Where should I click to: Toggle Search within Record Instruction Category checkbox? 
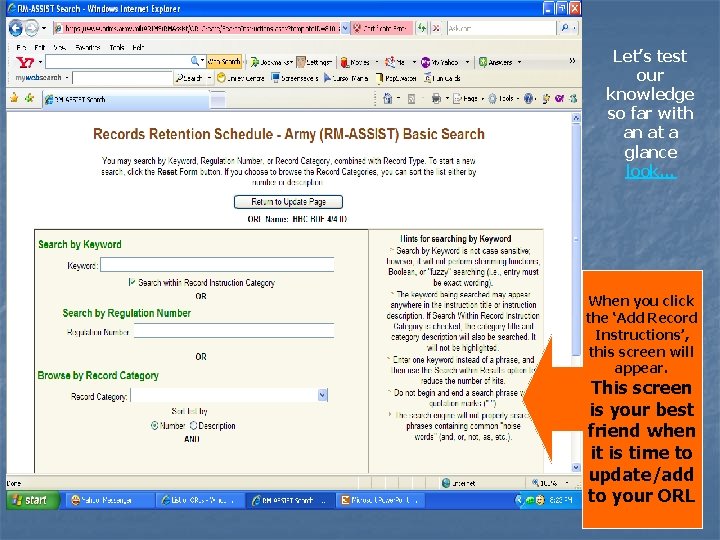(x=132, y=282)
